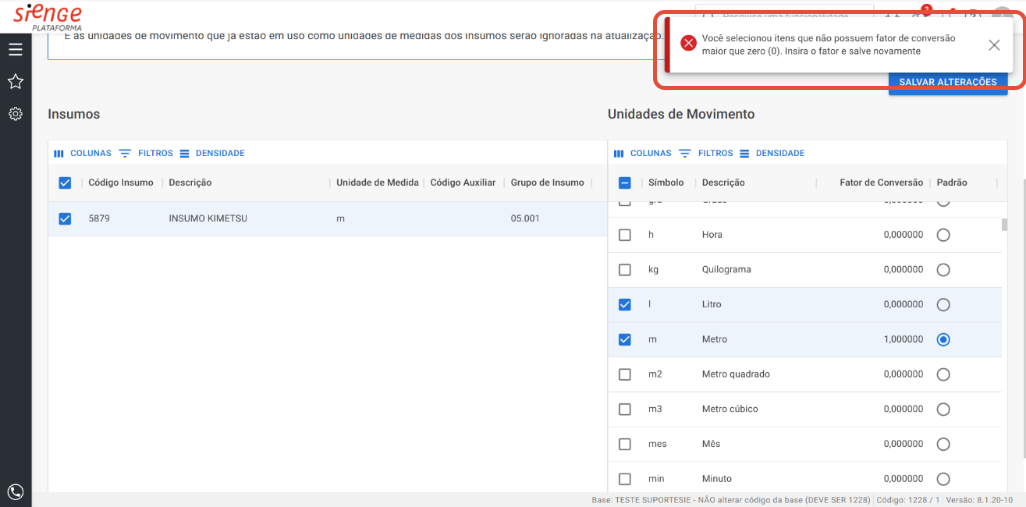Sort by Descrição header in Insumos table

click(x=190, y=183)
